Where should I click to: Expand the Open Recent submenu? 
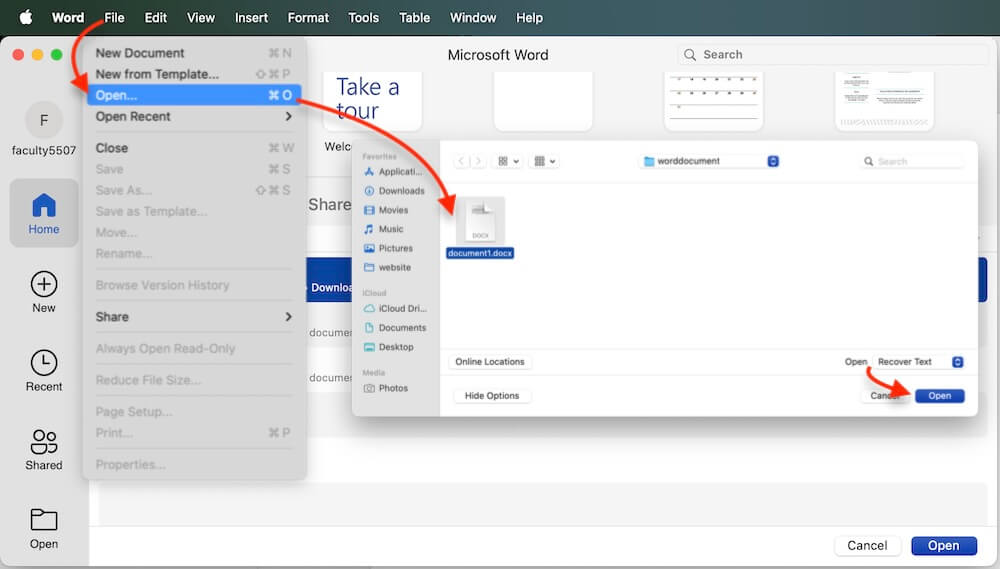194,116
